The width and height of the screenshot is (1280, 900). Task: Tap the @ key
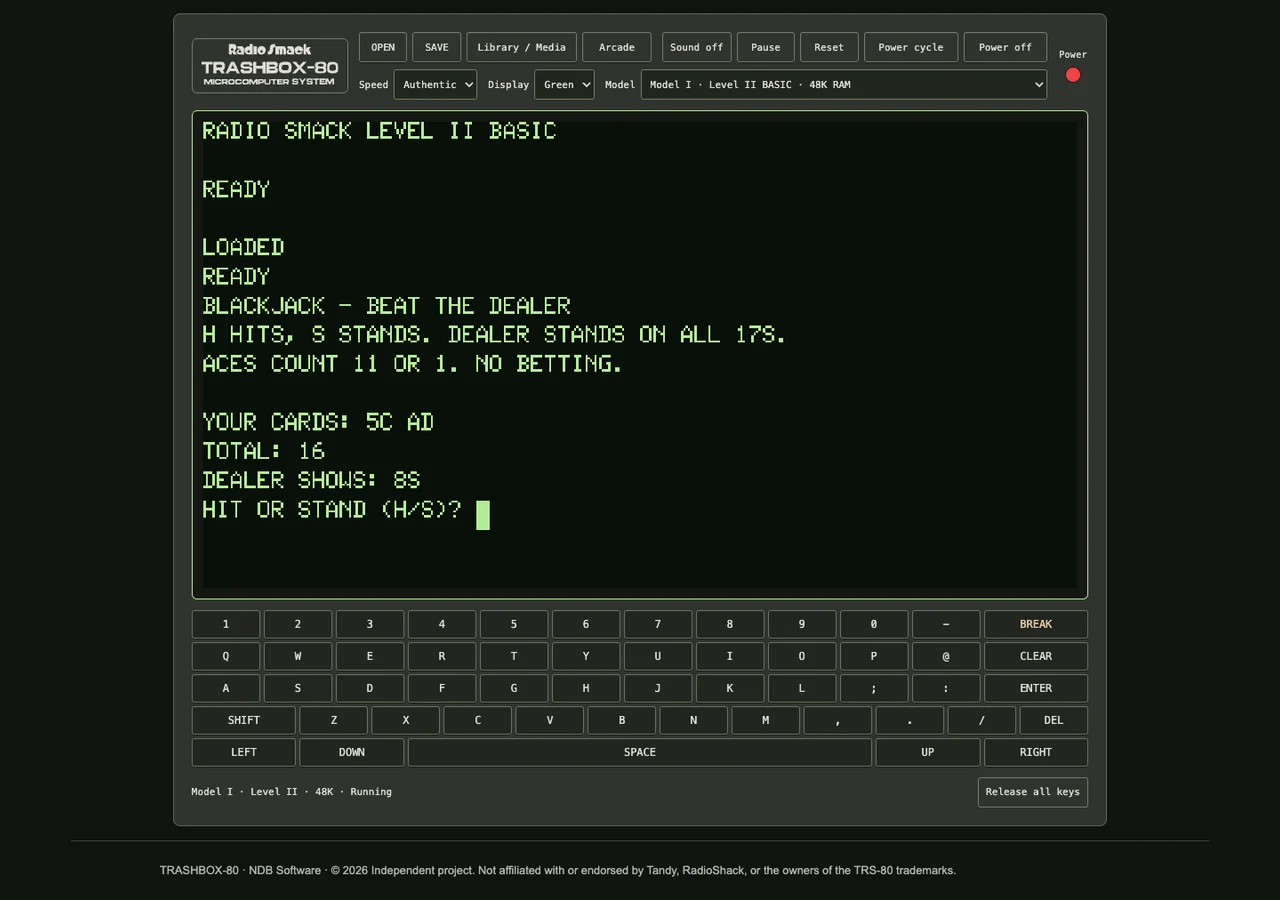click(x=946, y=656)
